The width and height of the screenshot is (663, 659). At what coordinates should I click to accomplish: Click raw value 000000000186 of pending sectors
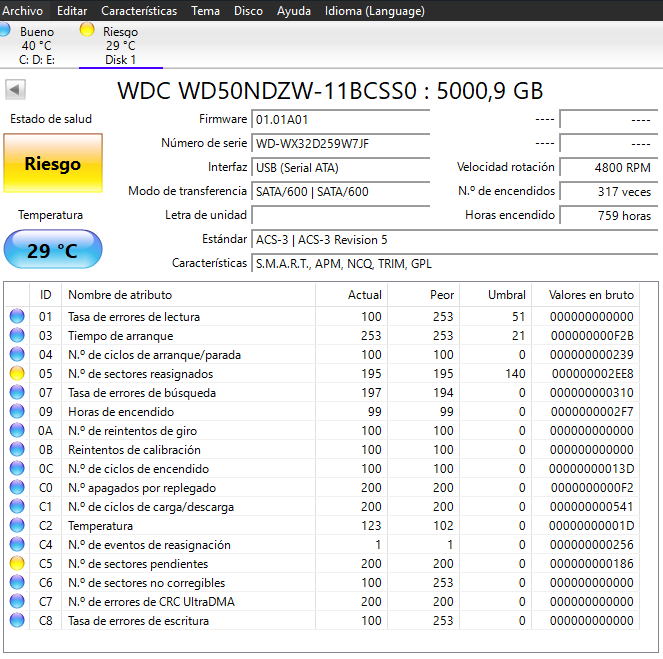592,563
